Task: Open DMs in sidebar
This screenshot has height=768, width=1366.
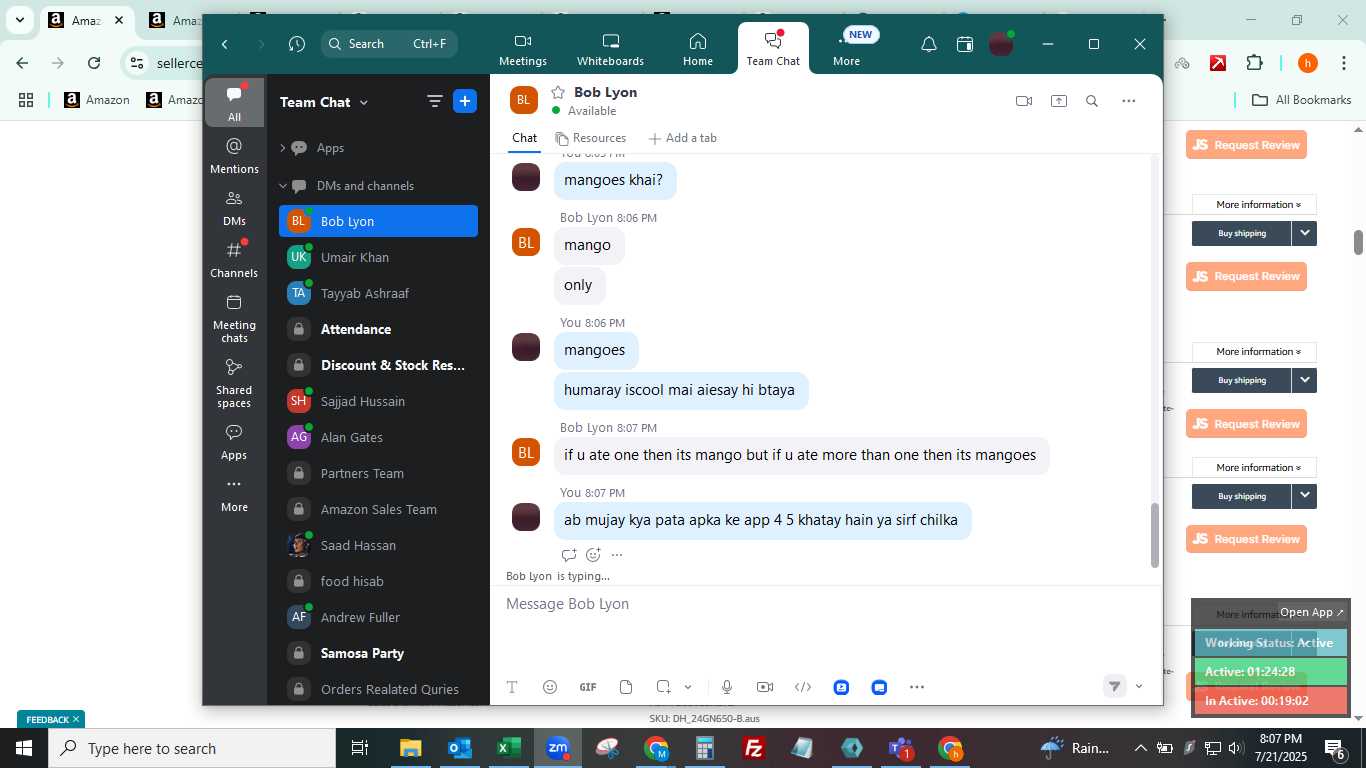Action: point(234,208)
